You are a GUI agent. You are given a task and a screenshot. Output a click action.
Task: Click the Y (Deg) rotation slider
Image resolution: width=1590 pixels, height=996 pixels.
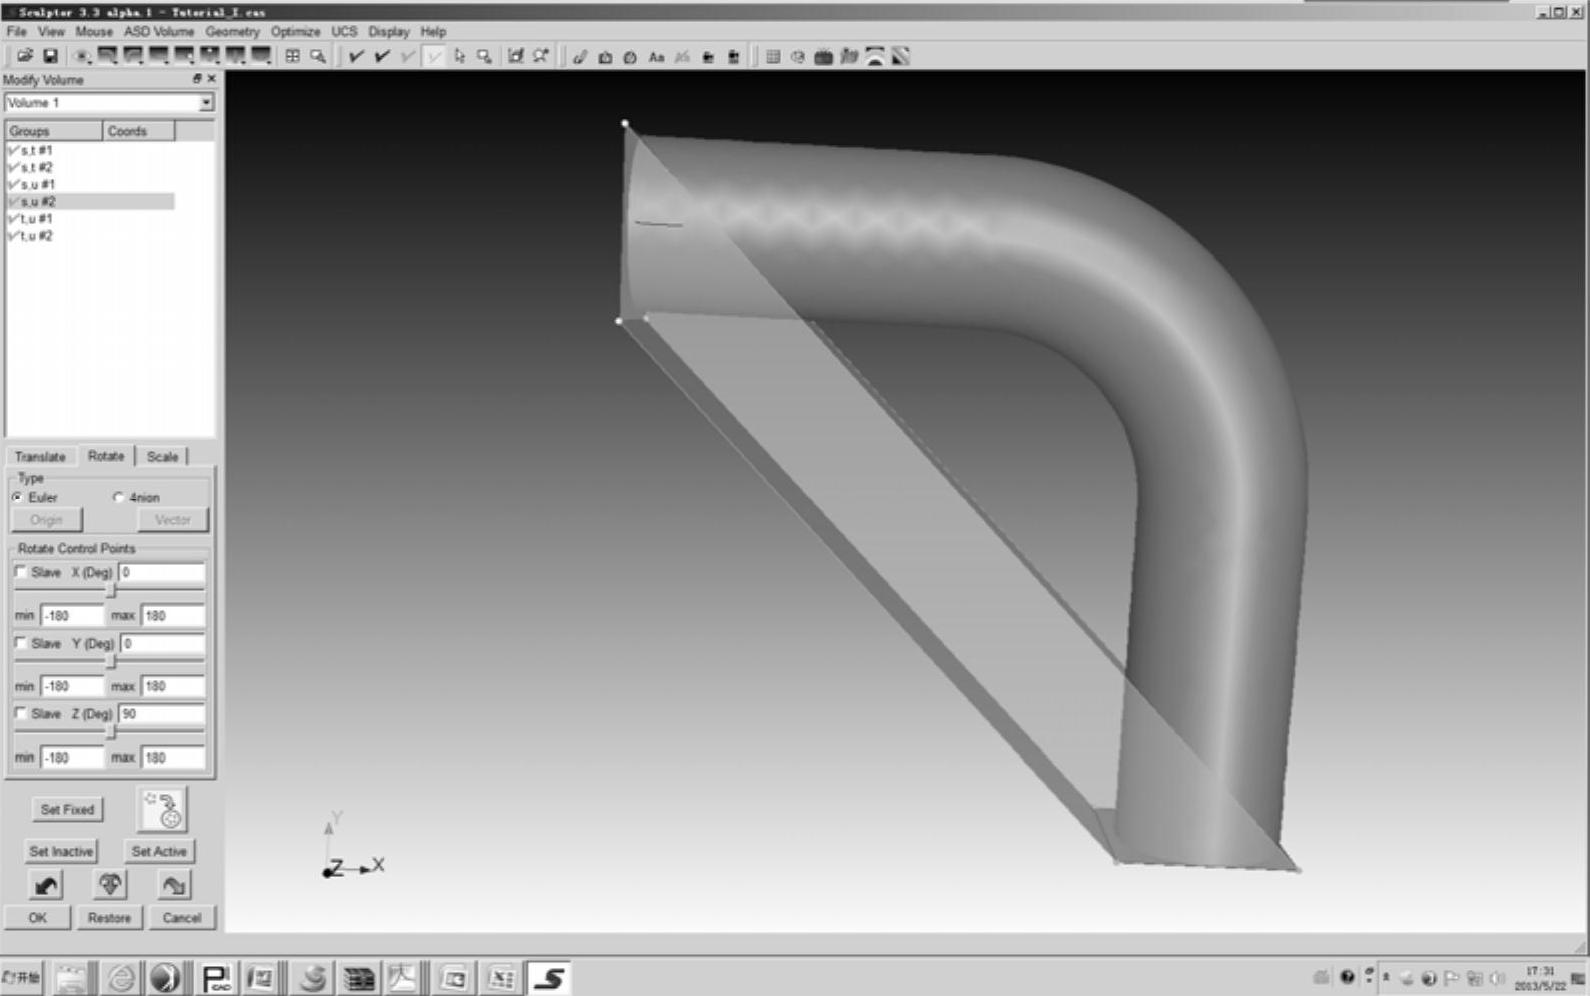point(111,662)
